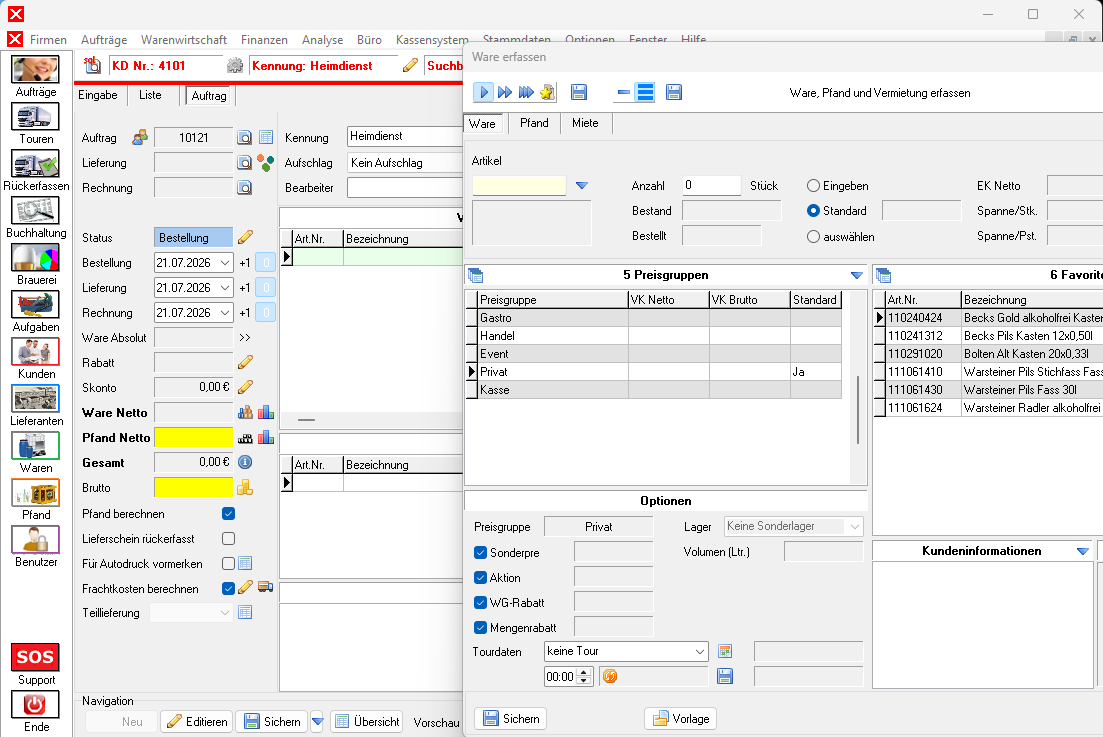Image resolution: width=1103 pixels, height=737 pixels.
Task: Uncheck the Sonderpre checkbox
Action: point(480,553)
